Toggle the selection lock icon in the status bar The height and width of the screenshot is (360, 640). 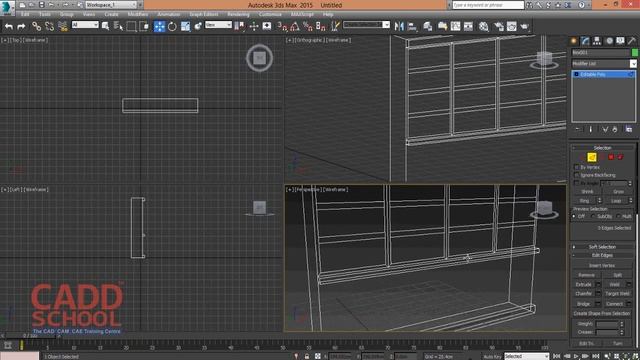[x=307, y=356]
